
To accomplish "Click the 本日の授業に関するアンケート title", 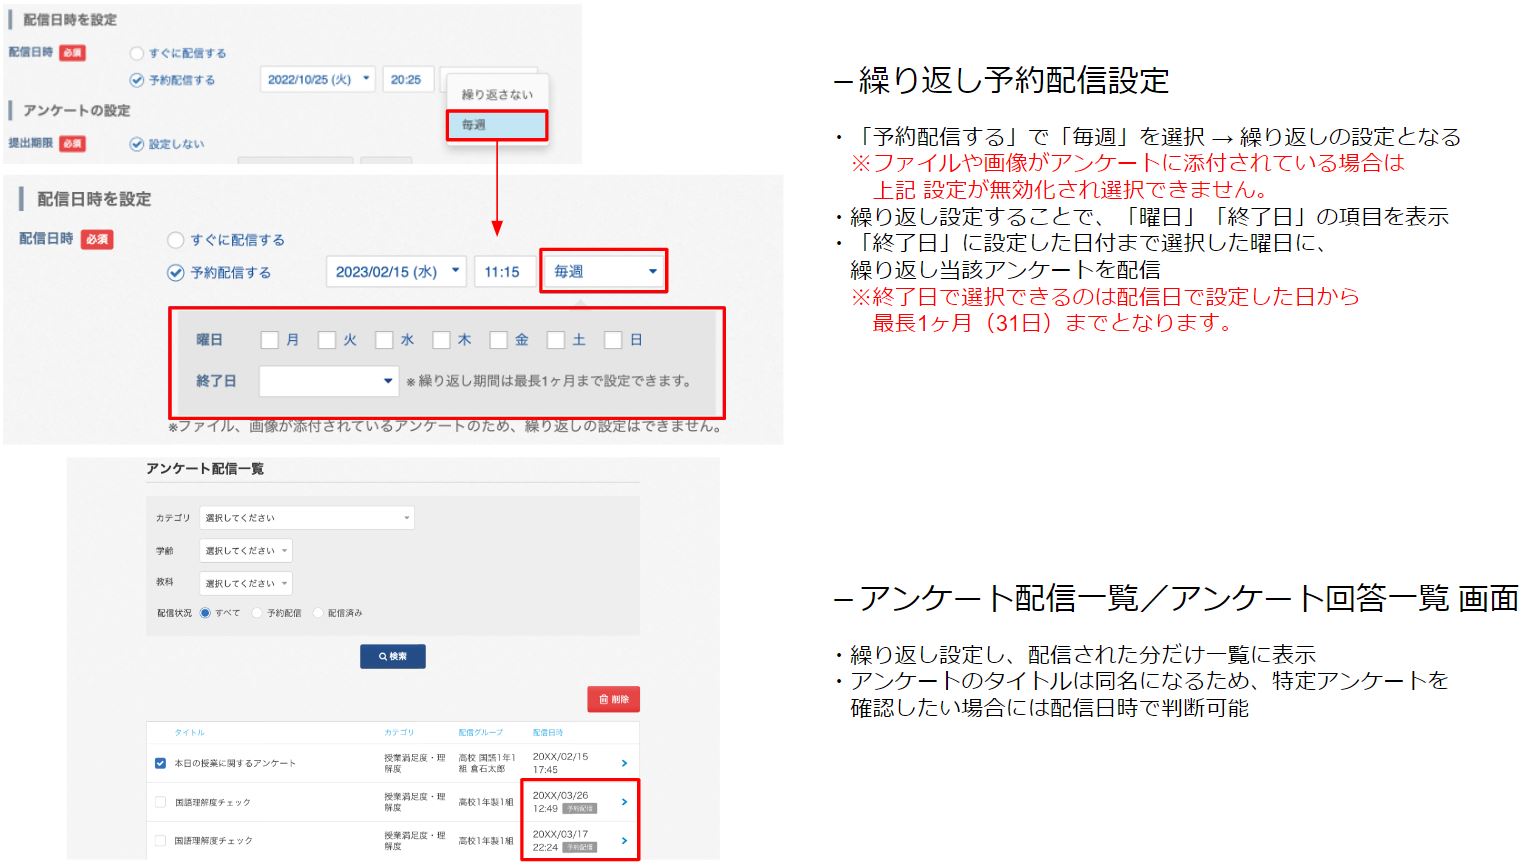I will coord(235,763).
